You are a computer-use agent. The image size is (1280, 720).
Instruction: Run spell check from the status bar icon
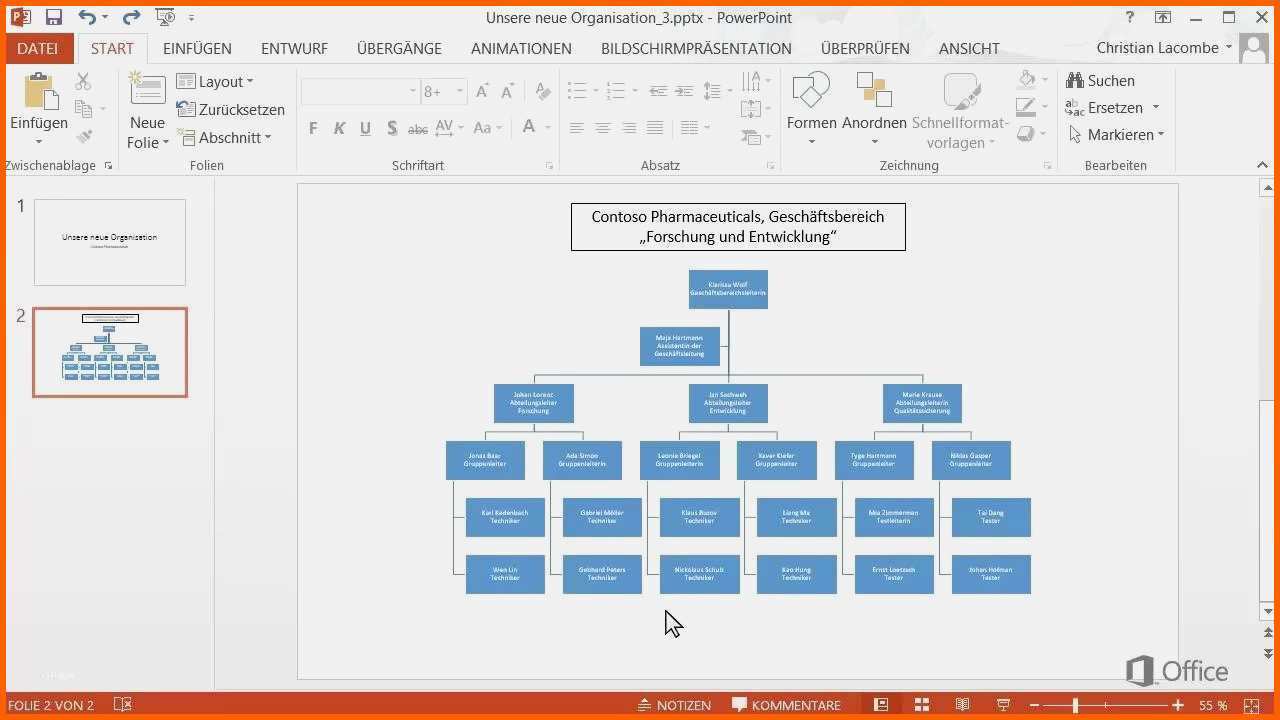pos(122,705)
